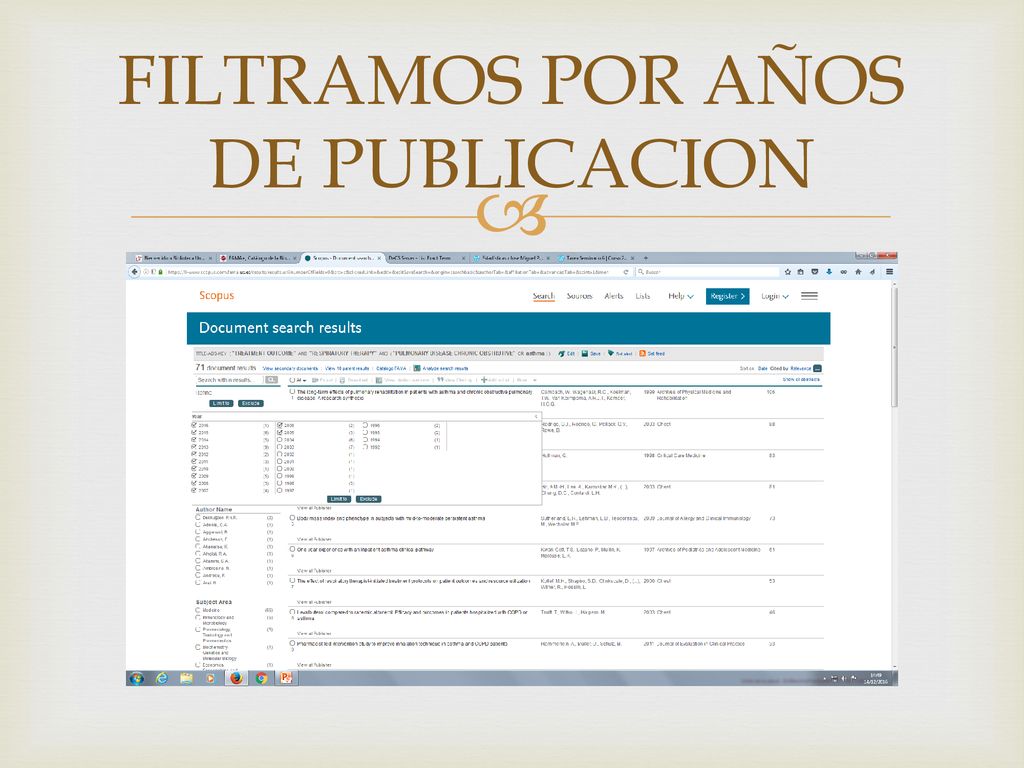The height and width of the screenshot is (768, 1024).
Task: Close the Scopus browser tab
Action: coord(379,258)
